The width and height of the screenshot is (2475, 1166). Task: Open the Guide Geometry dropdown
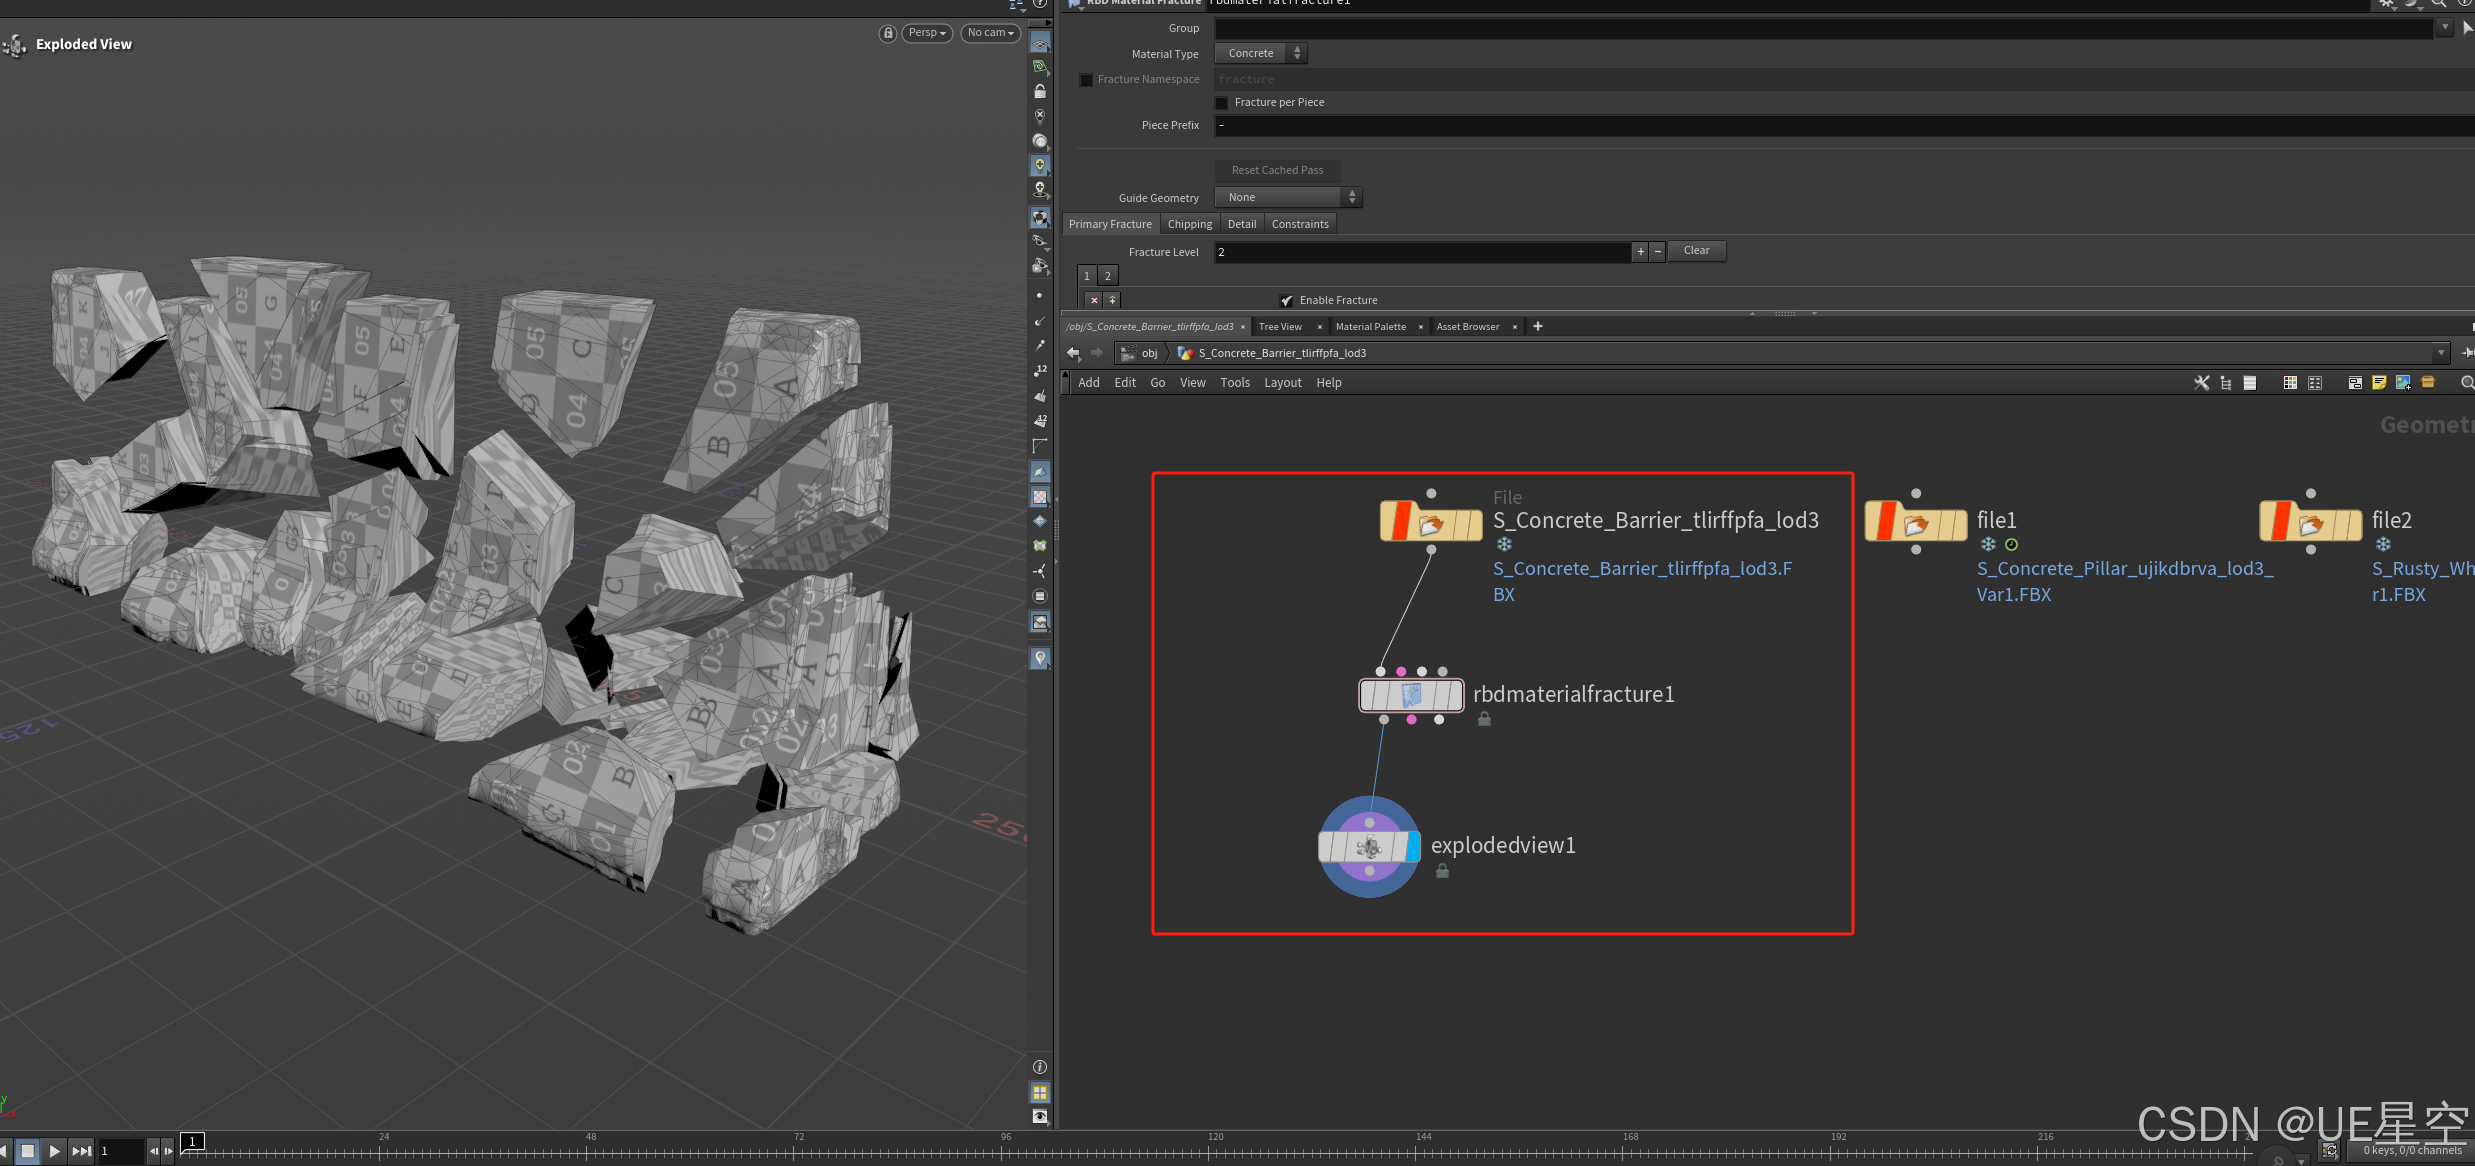click(1288, 198)
